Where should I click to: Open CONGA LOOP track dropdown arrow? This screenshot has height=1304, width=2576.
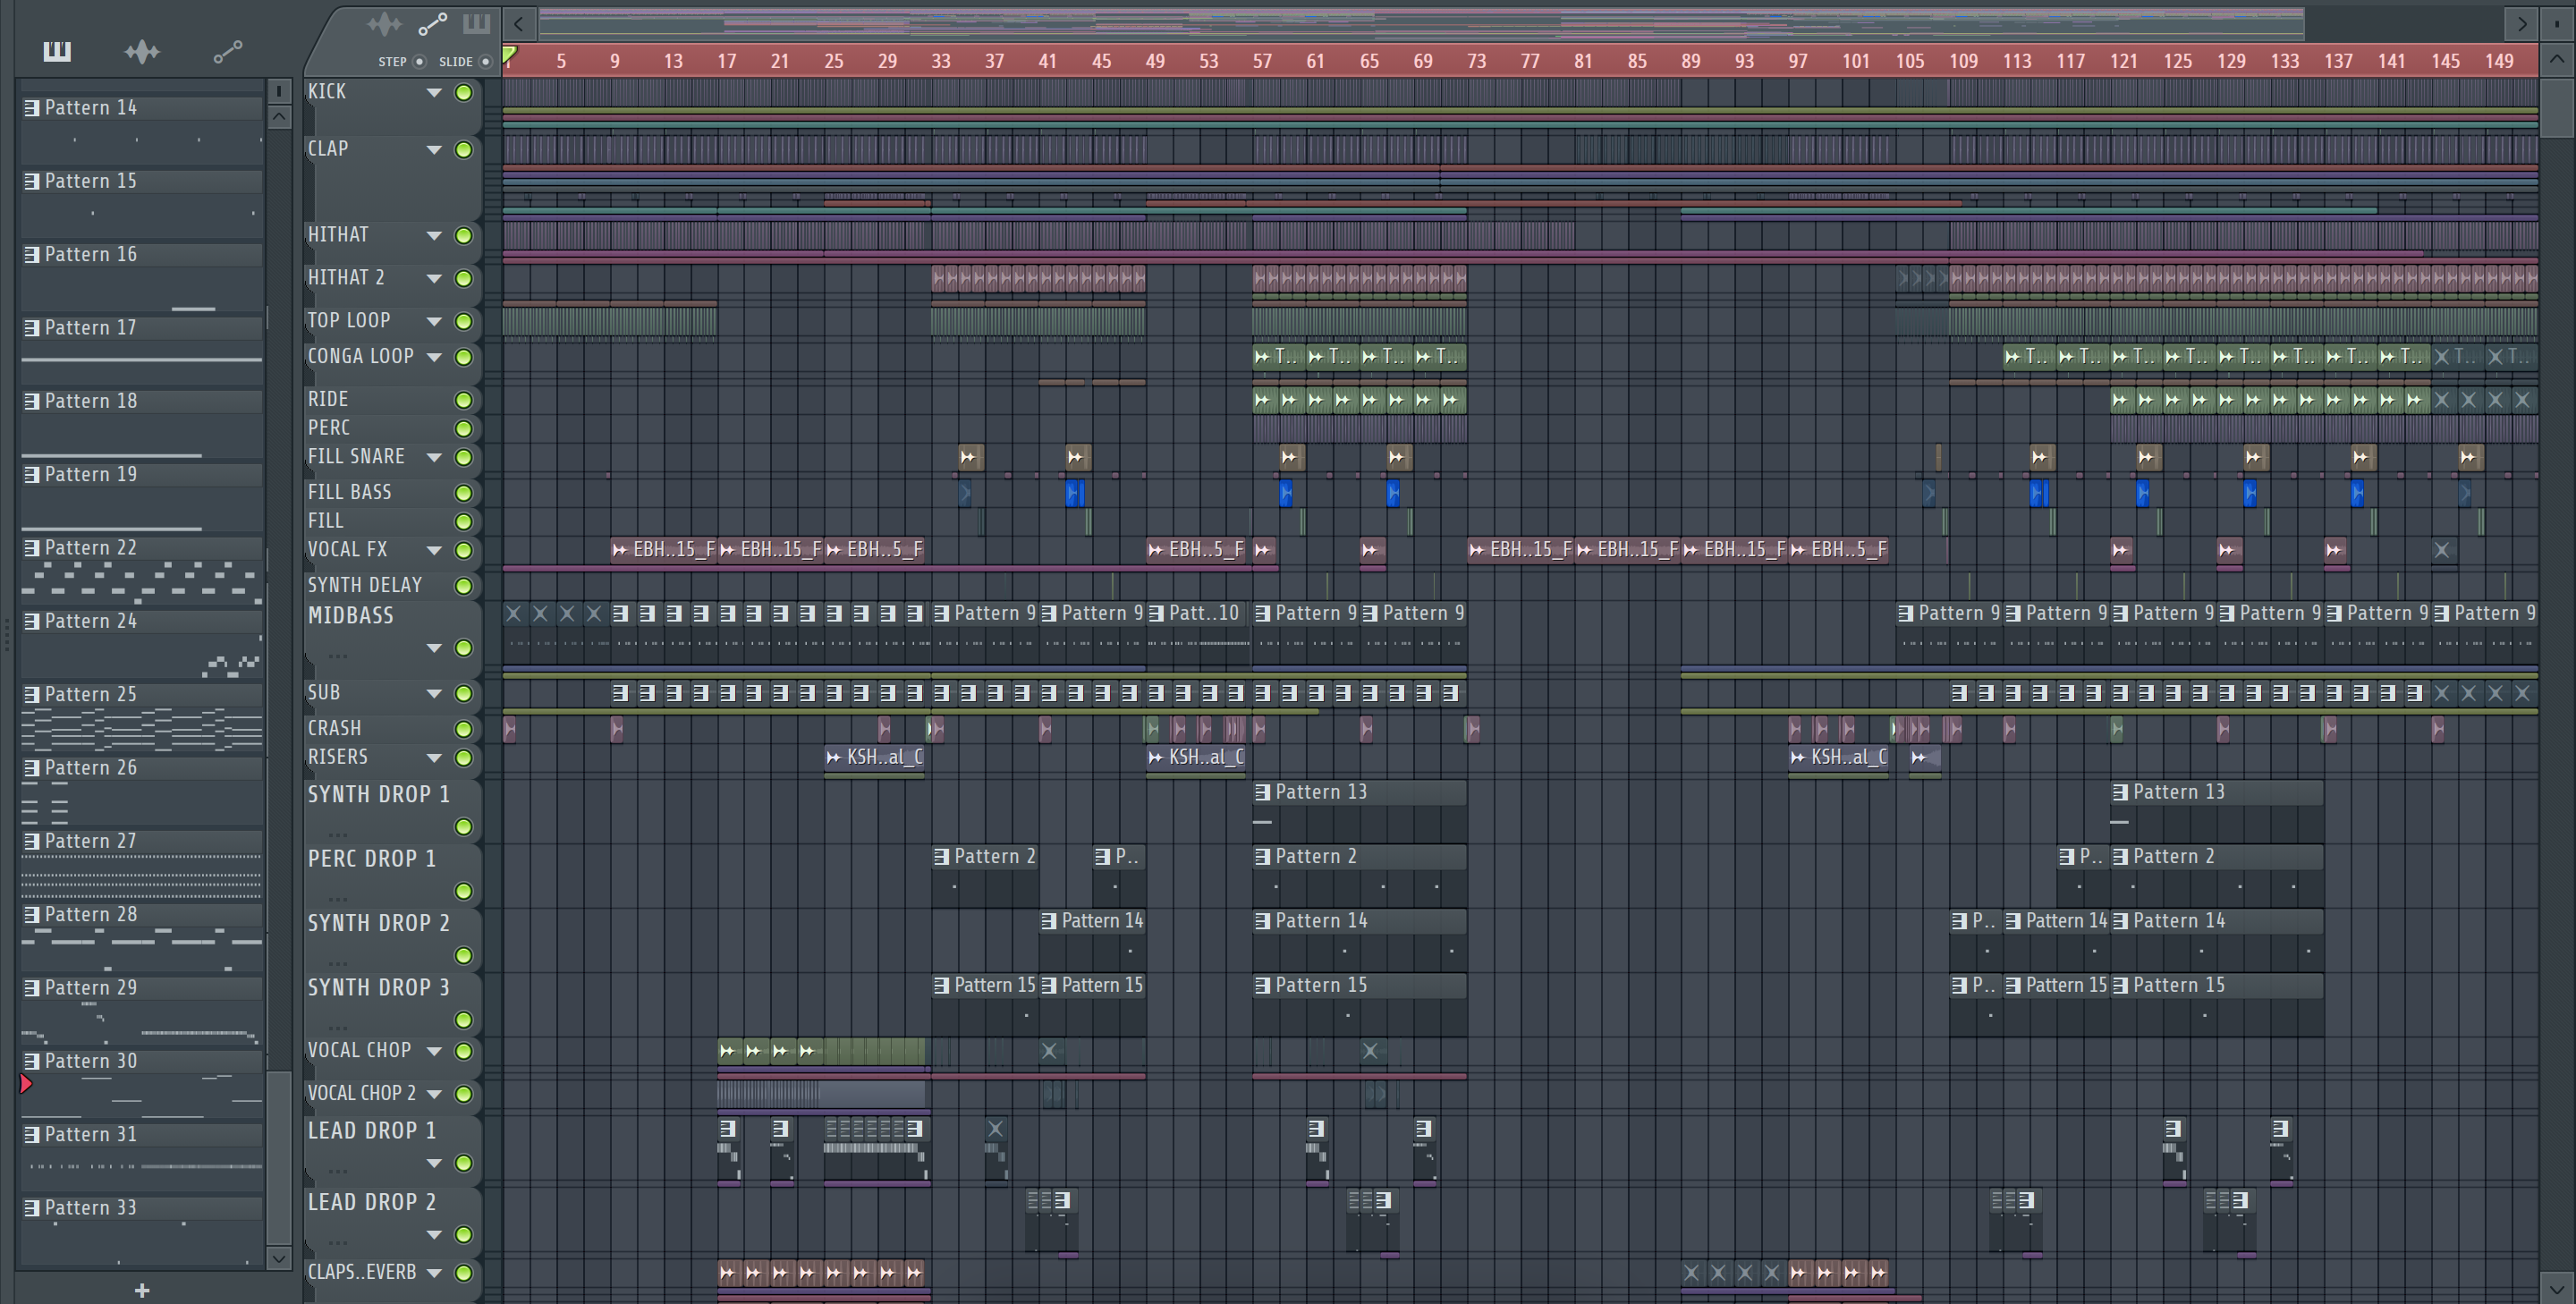pyautogui.click(x=434, y=357)
